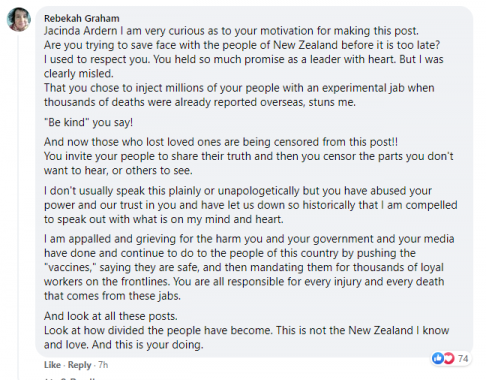Viewport: 486px width, 380px height.
Task: Click the line "Are you trying to save face"
Action: coord(242,45)
